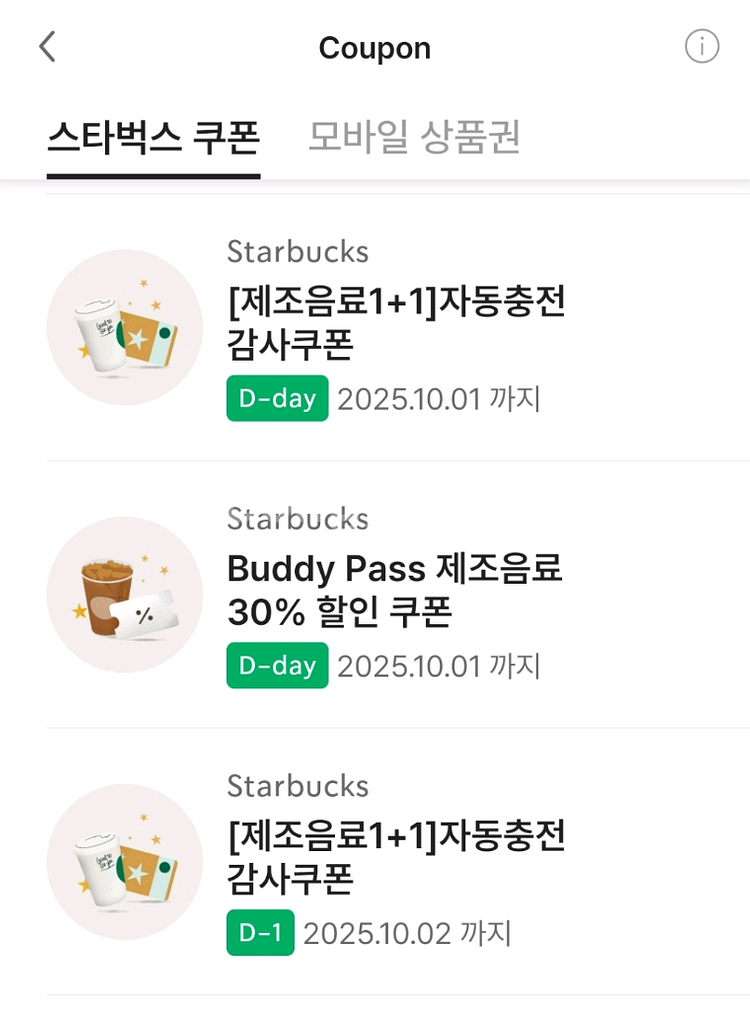The width and height of the screenshot is (750, 1011).
Task: Tap first coupon's cup and card icon
Action: 125,327
